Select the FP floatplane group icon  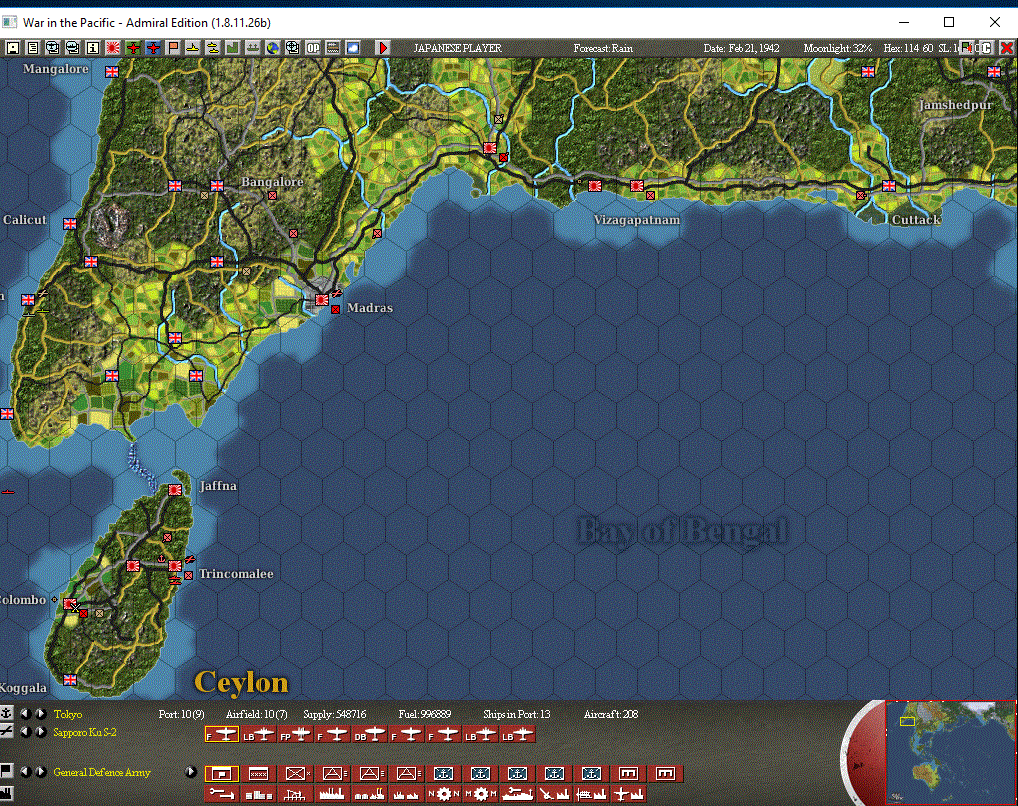295,735
